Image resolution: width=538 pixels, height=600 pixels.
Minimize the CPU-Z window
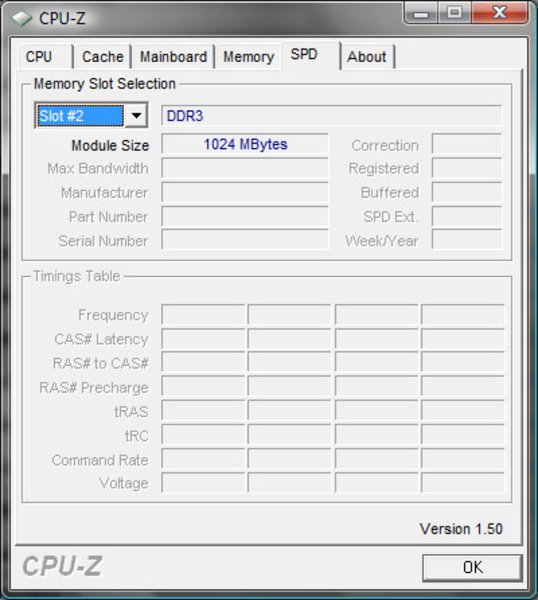(x=421, y=14)
